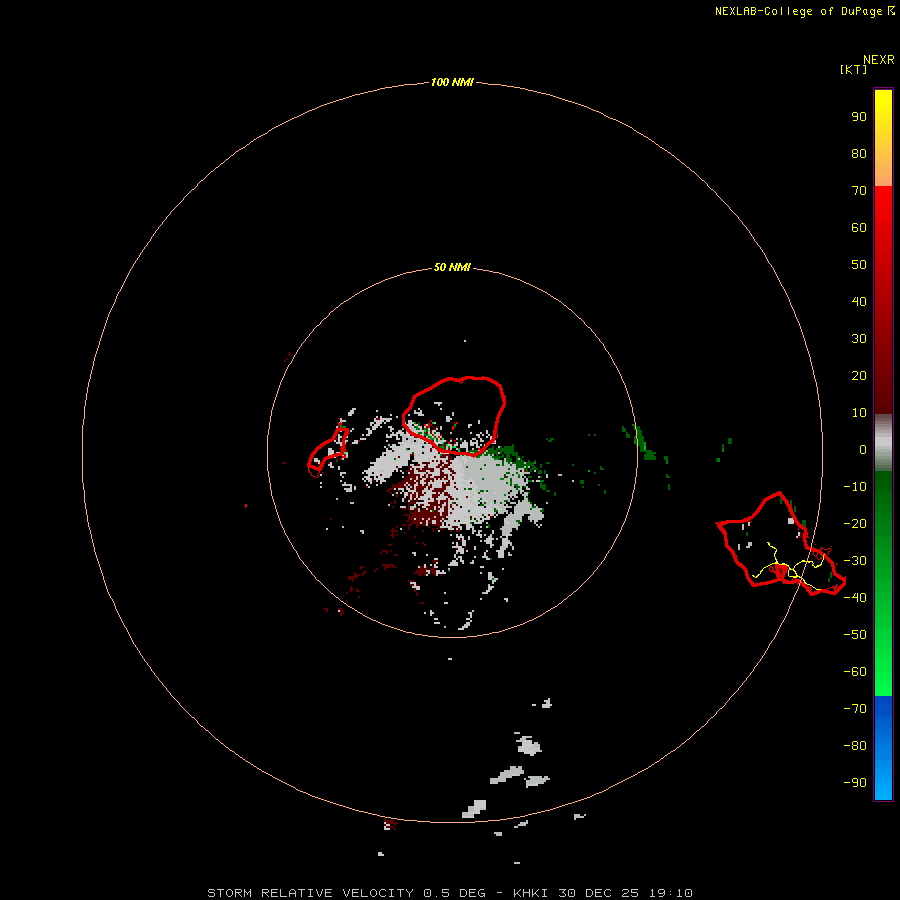This screenshot has height=900, width=900.
Task: Click the -70 value on the velocity scale
Action: [855, 709]
